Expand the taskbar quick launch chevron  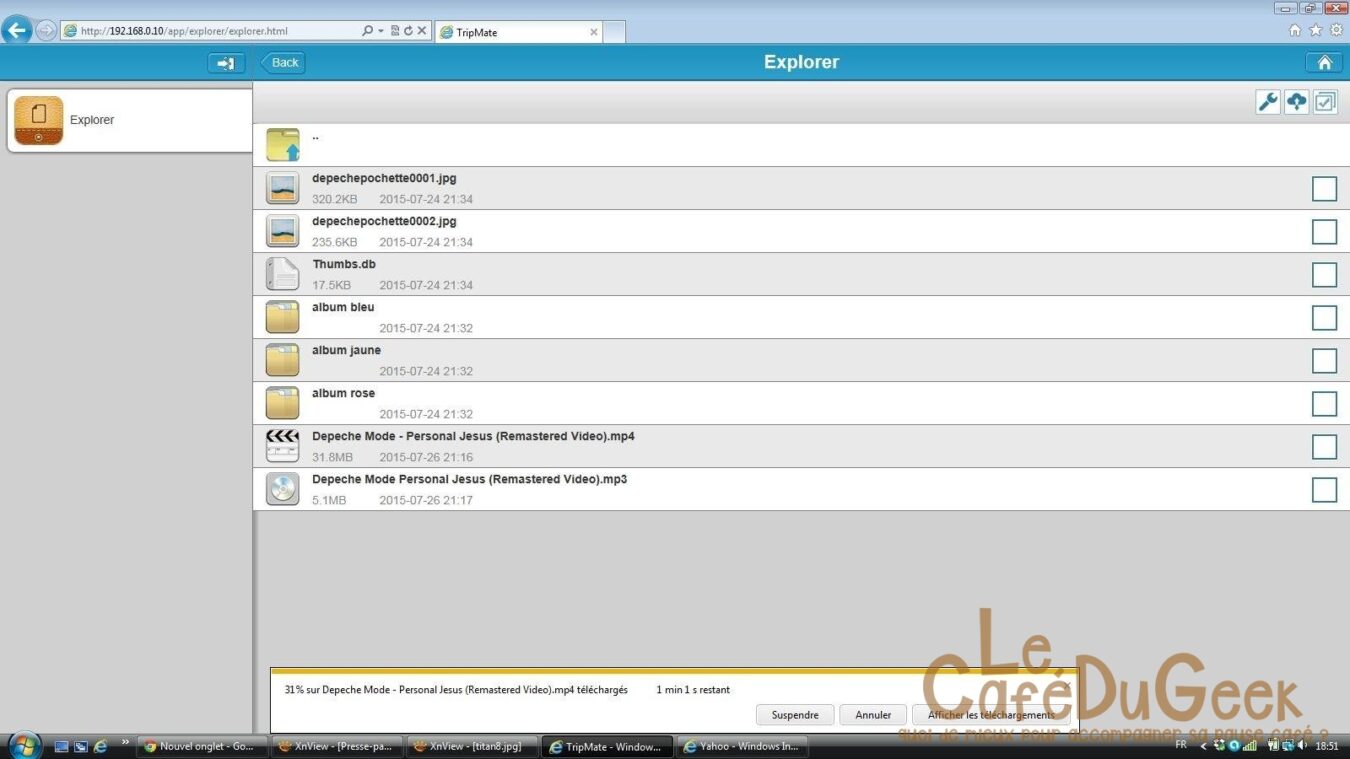[x=125, y=743]
